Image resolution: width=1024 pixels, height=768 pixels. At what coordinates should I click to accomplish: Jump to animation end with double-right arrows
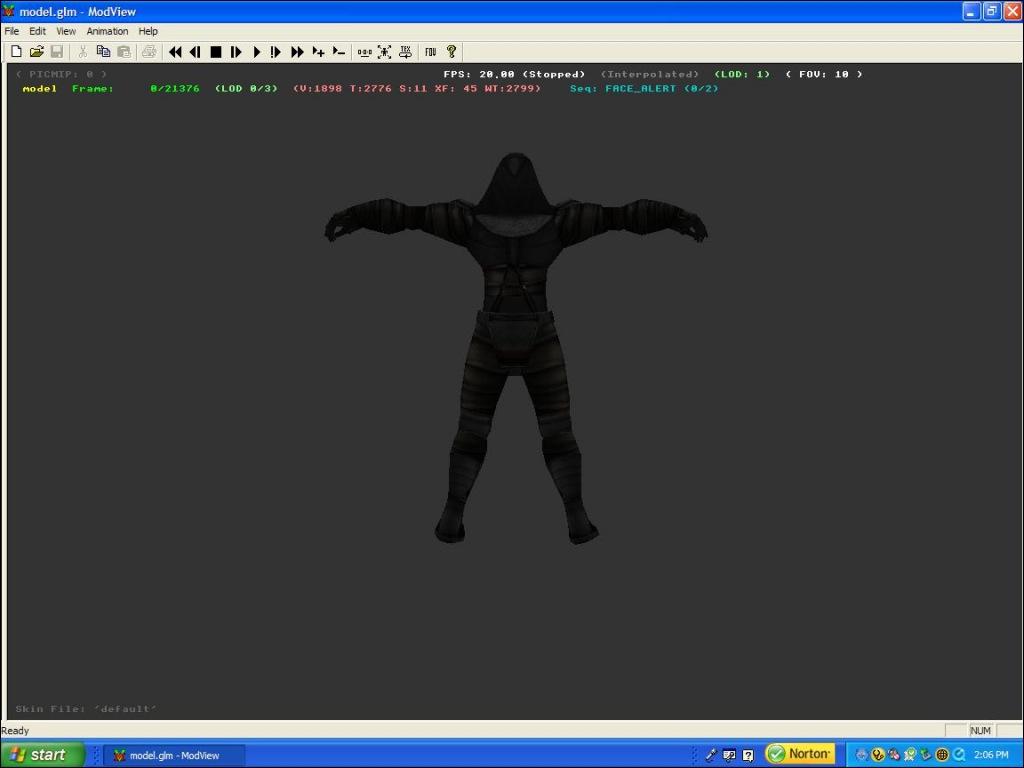297,51
